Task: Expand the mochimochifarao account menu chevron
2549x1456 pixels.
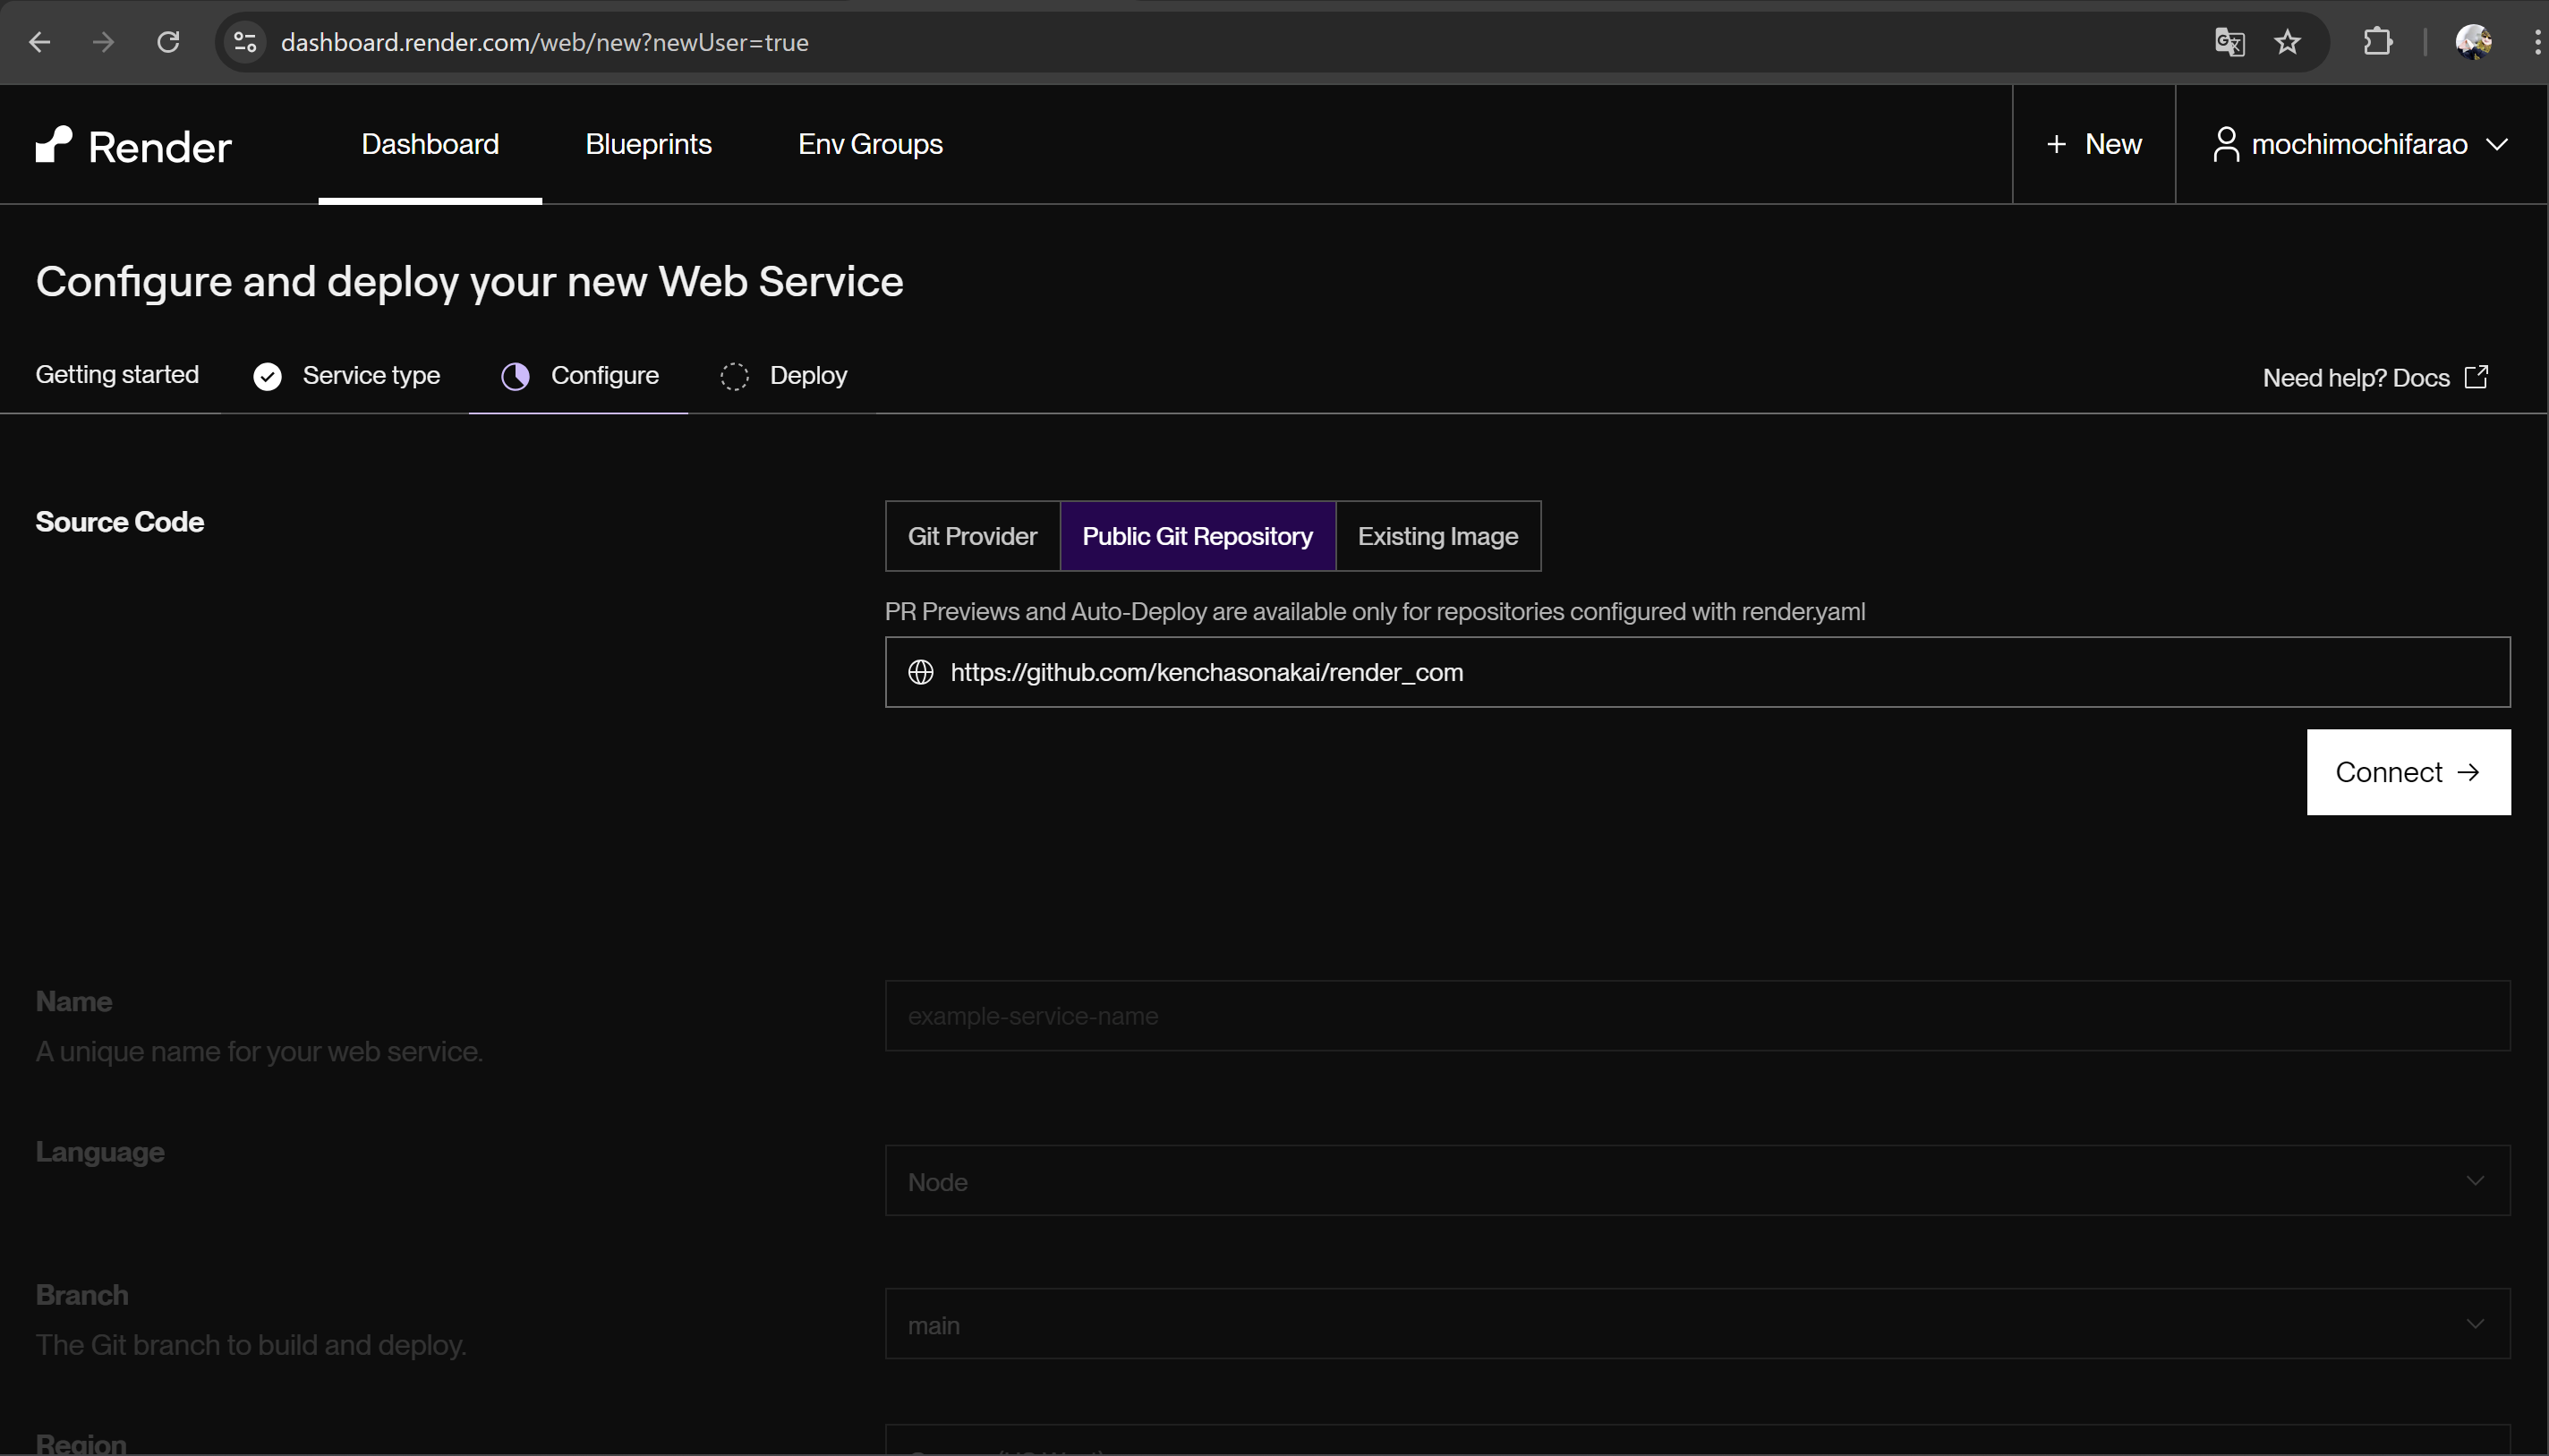Action: pos(2497,145)
